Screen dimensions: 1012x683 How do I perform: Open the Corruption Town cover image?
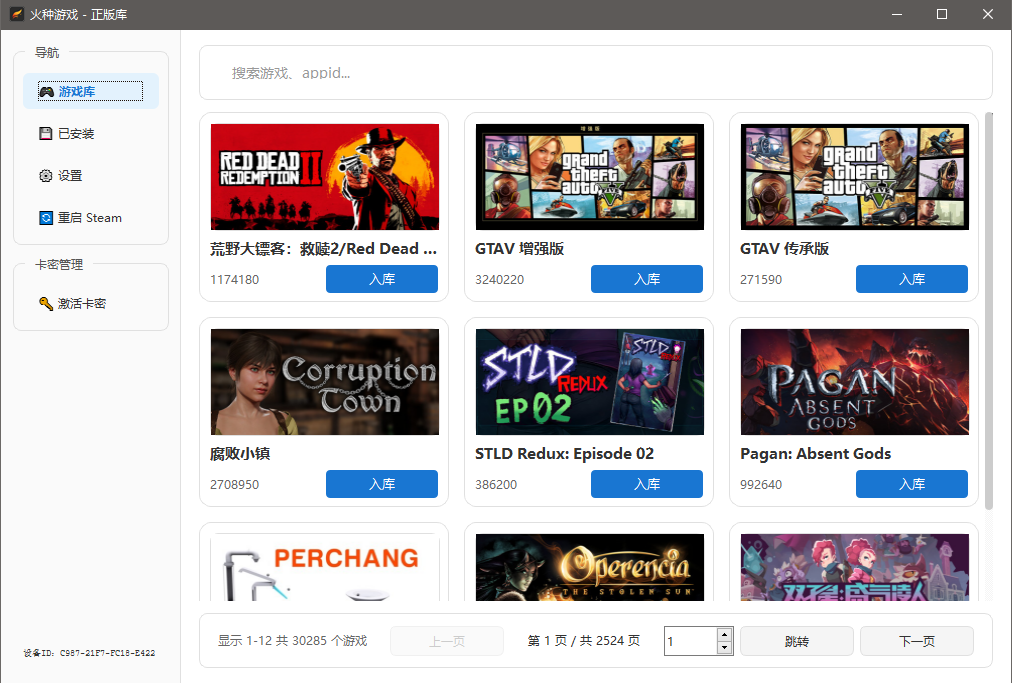(324, 381)
